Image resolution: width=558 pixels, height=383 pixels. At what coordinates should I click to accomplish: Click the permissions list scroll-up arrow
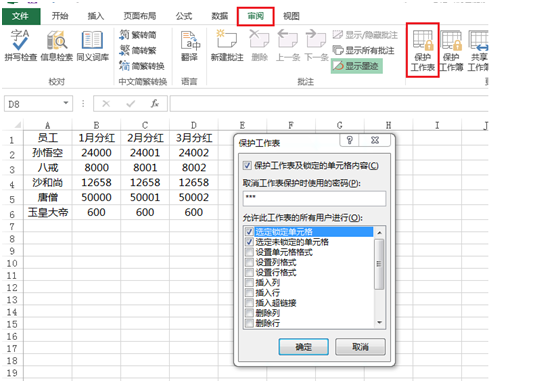coord(379,233)
